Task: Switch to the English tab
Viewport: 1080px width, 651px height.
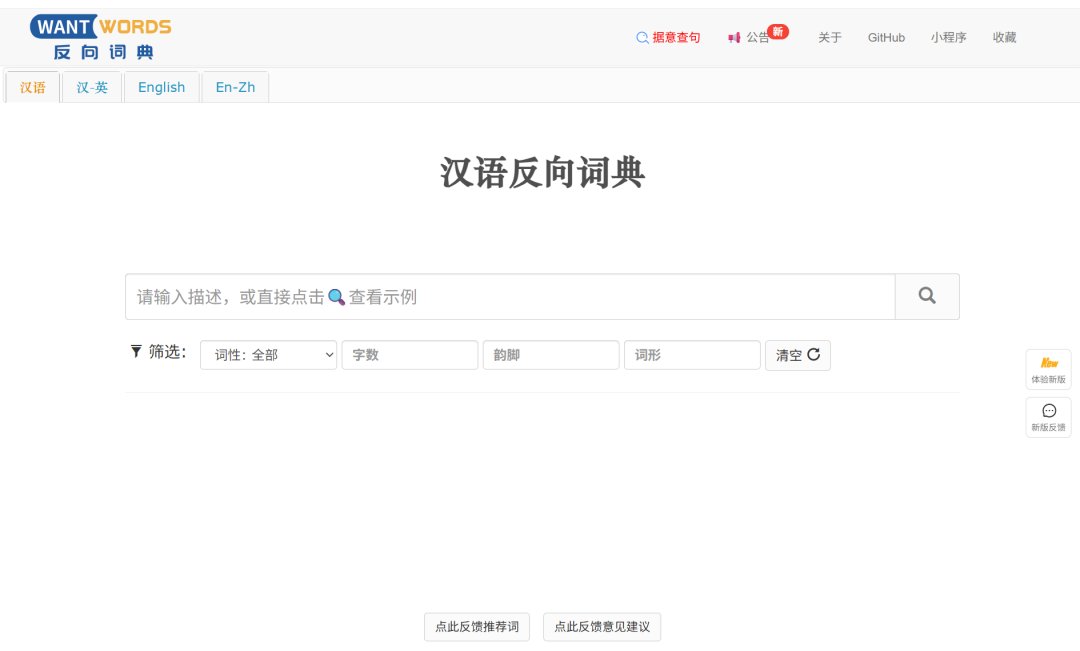Action: [161, 87]
